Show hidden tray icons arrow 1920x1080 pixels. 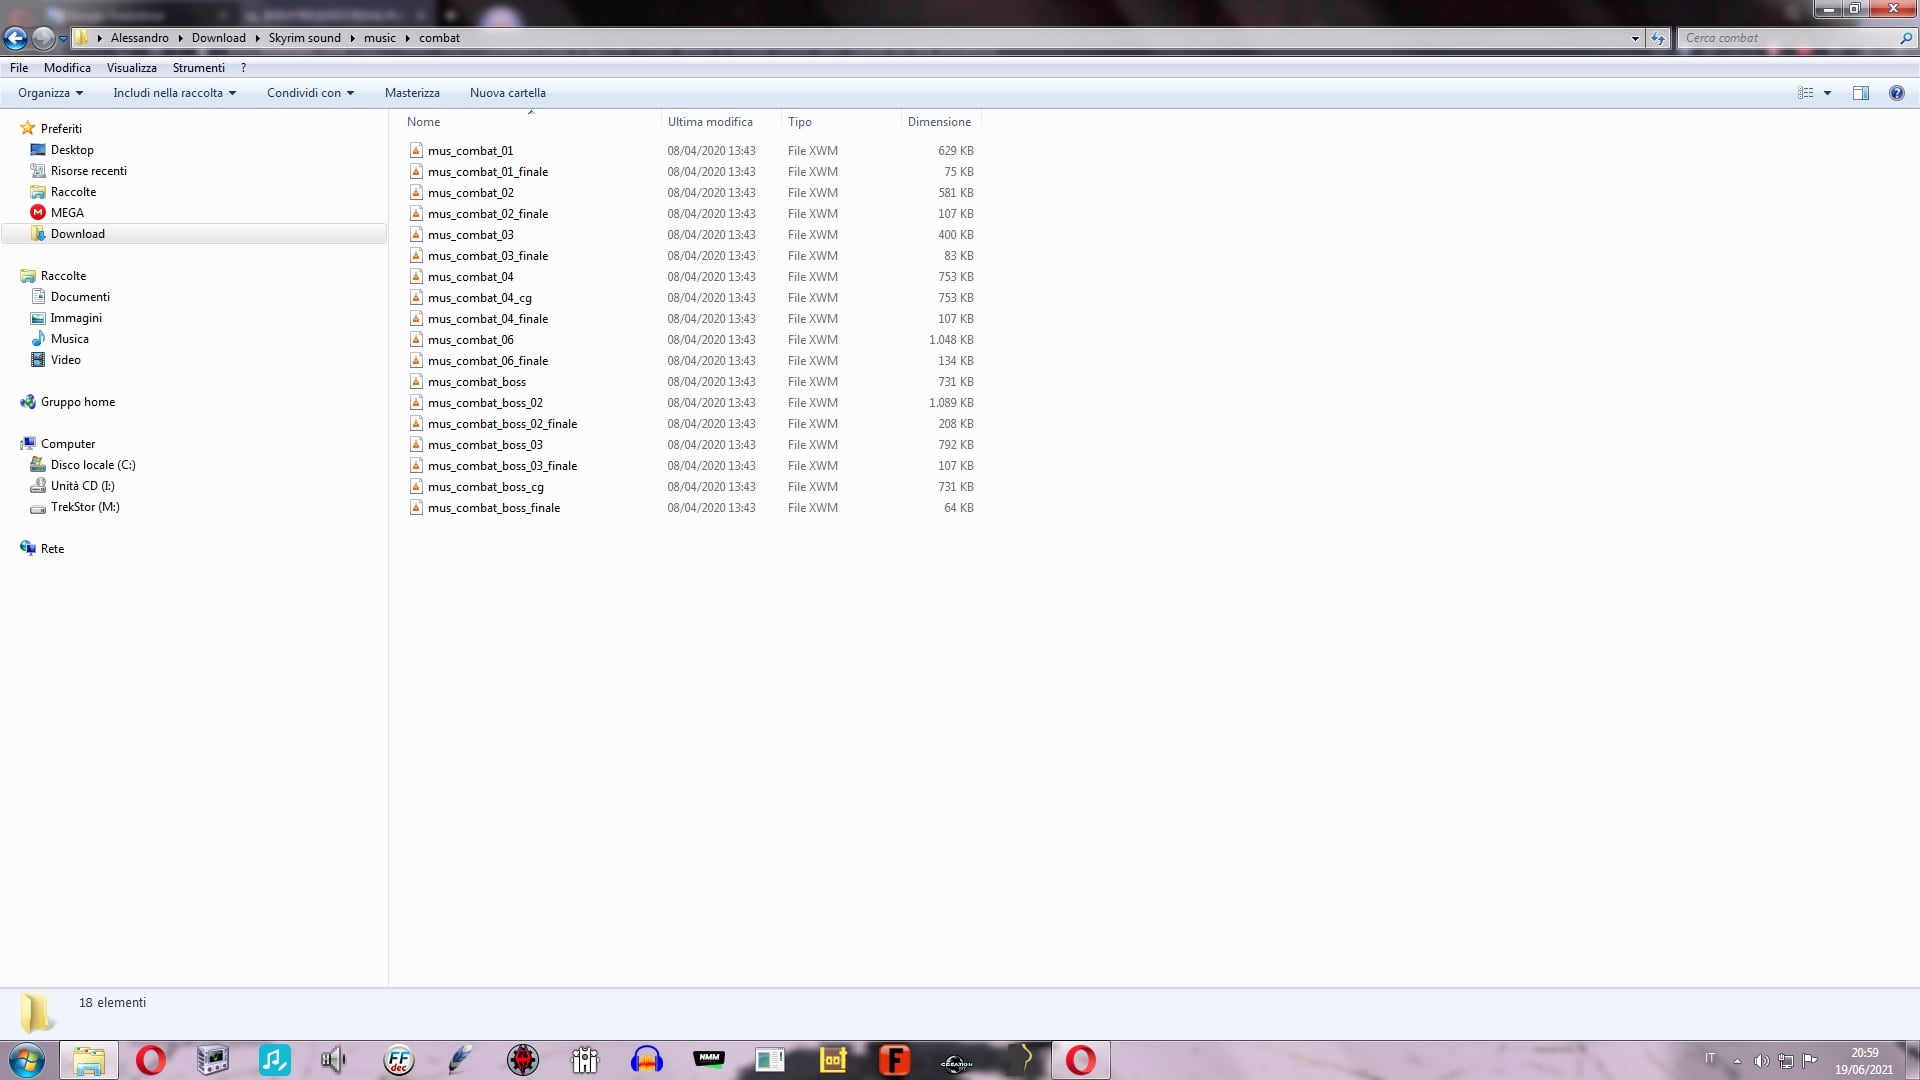pyautogui.click(x=1737, y=1060)
